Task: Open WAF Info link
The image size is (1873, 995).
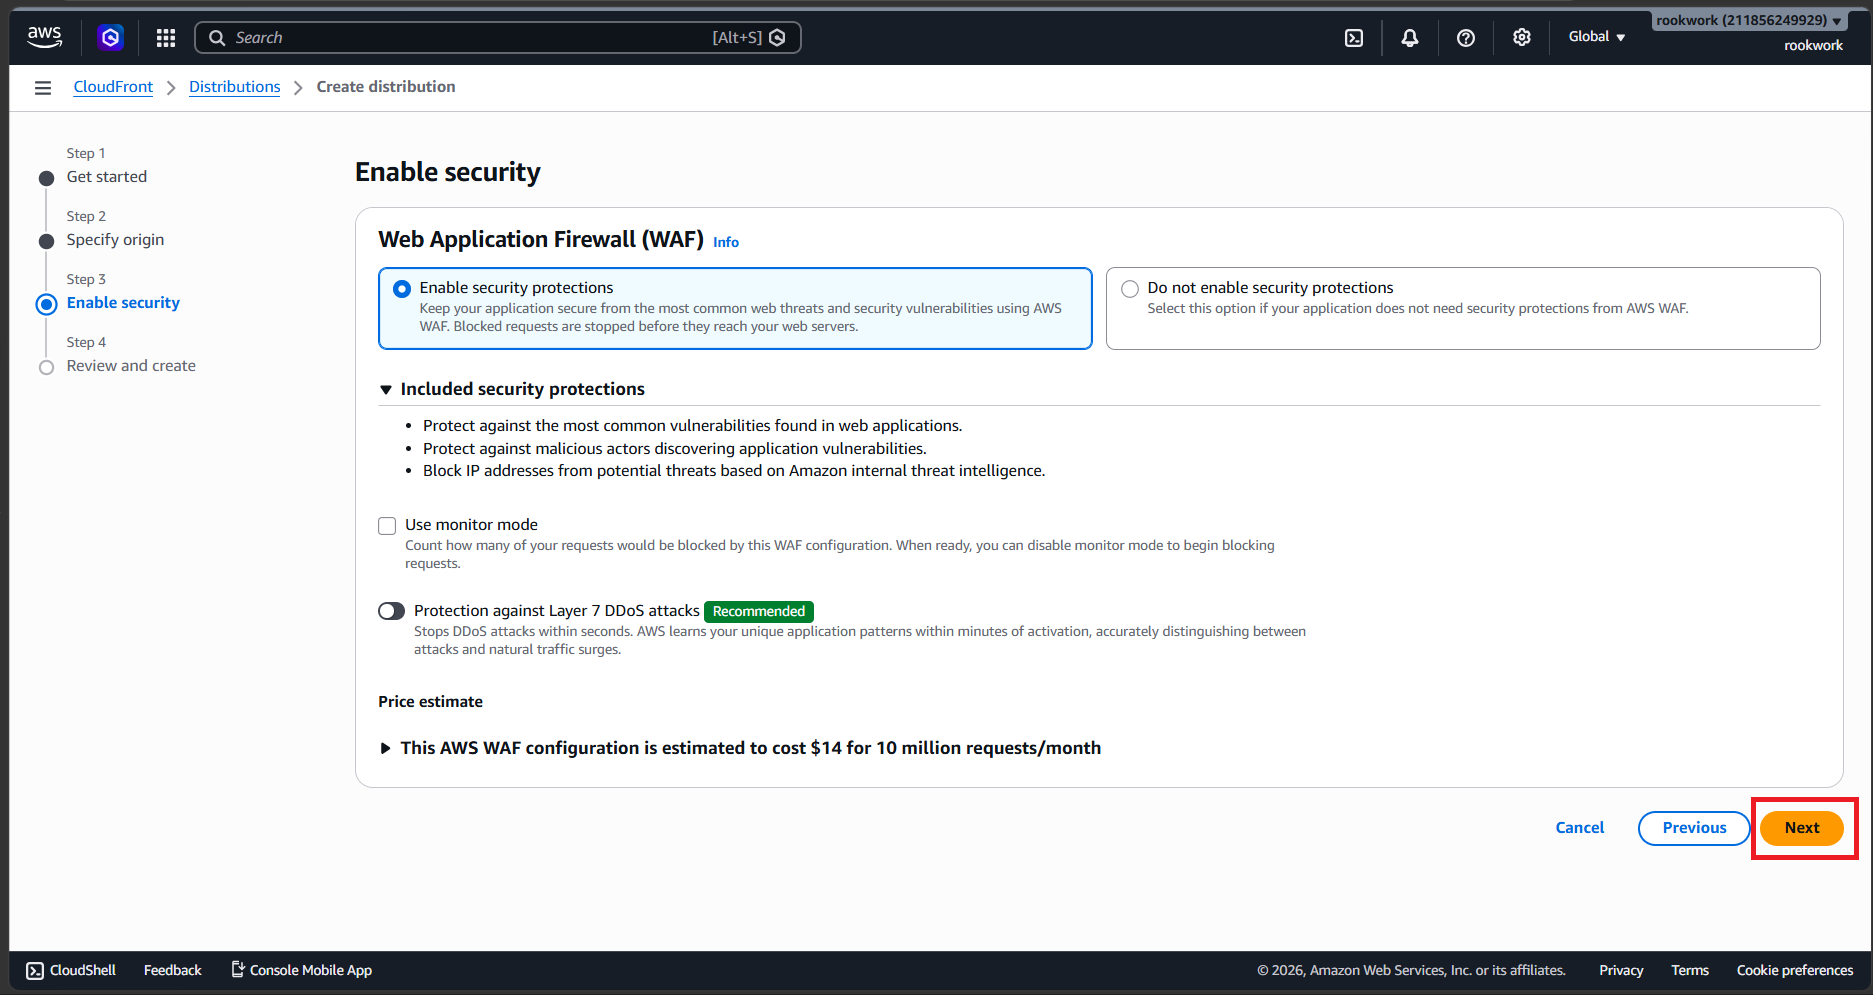Action: [x=726, y=242]
